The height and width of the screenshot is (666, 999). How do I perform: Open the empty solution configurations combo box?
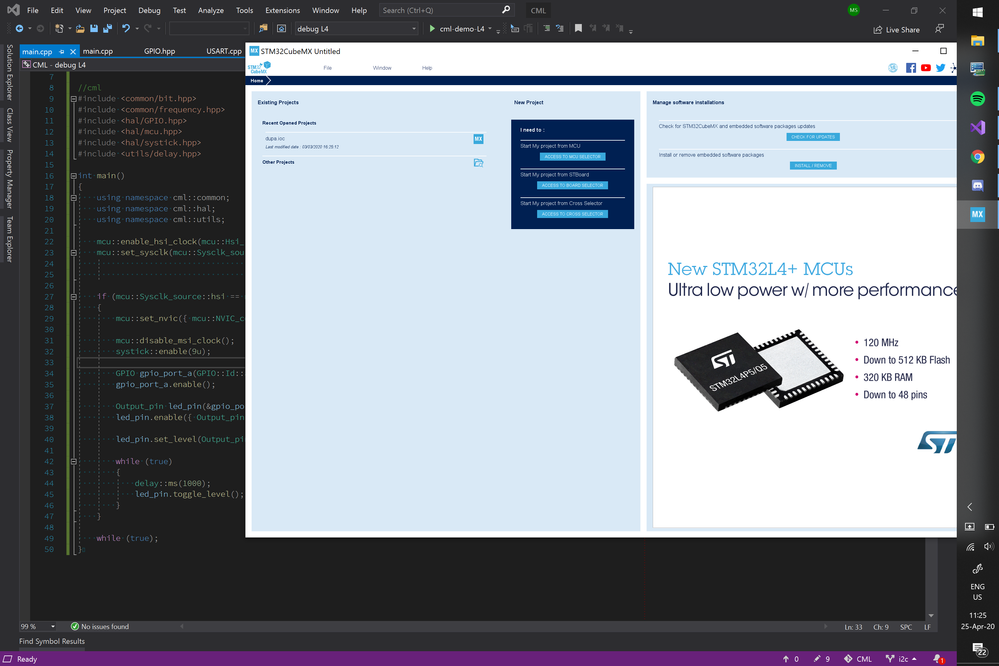point(209,29)
